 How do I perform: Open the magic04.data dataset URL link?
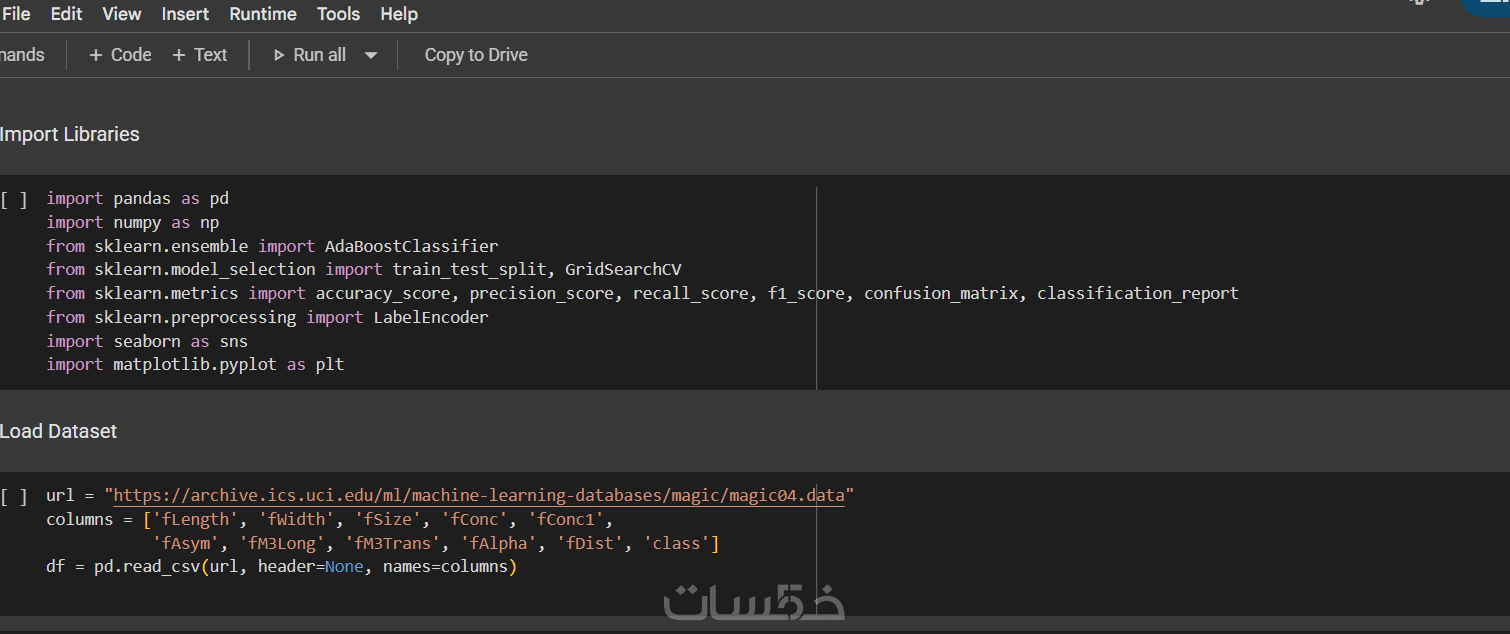pos(478,496)
